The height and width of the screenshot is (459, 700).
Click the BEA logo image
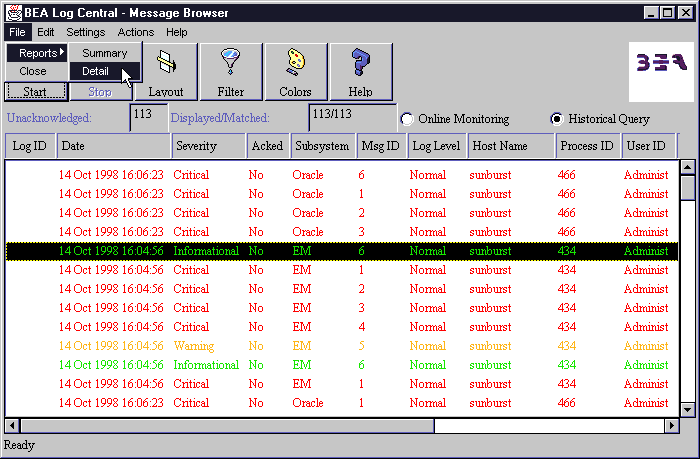661,71
